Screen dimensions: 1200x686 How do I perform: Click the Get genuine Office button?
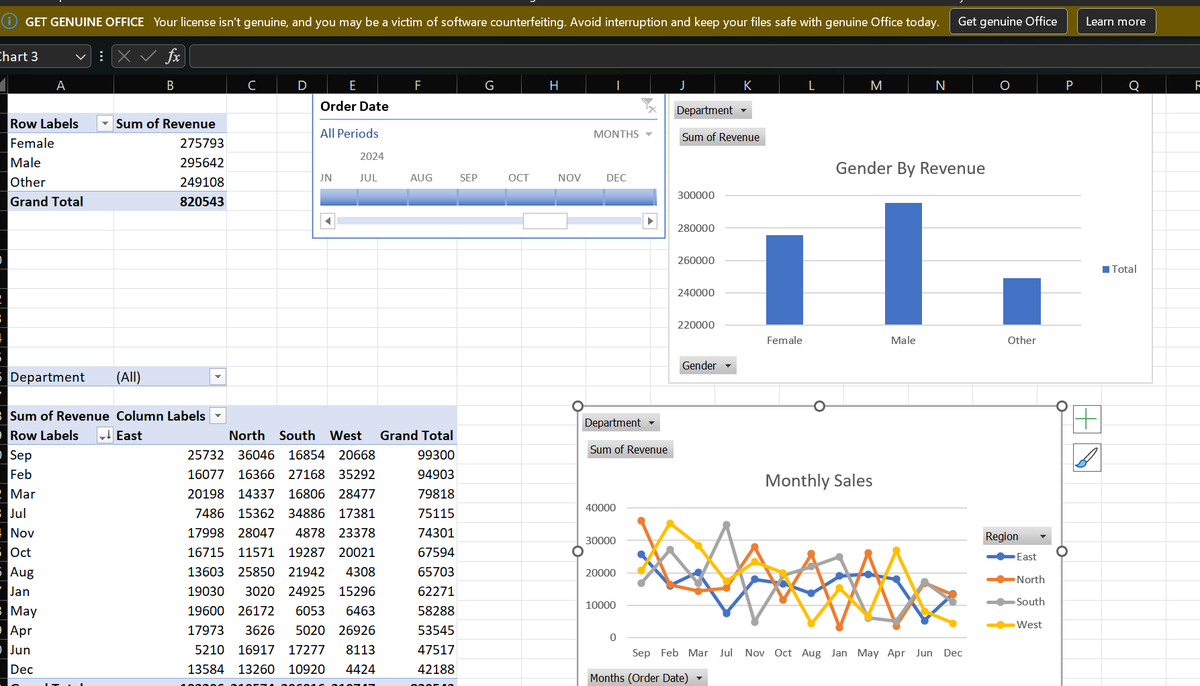[x=1007, y=21]
